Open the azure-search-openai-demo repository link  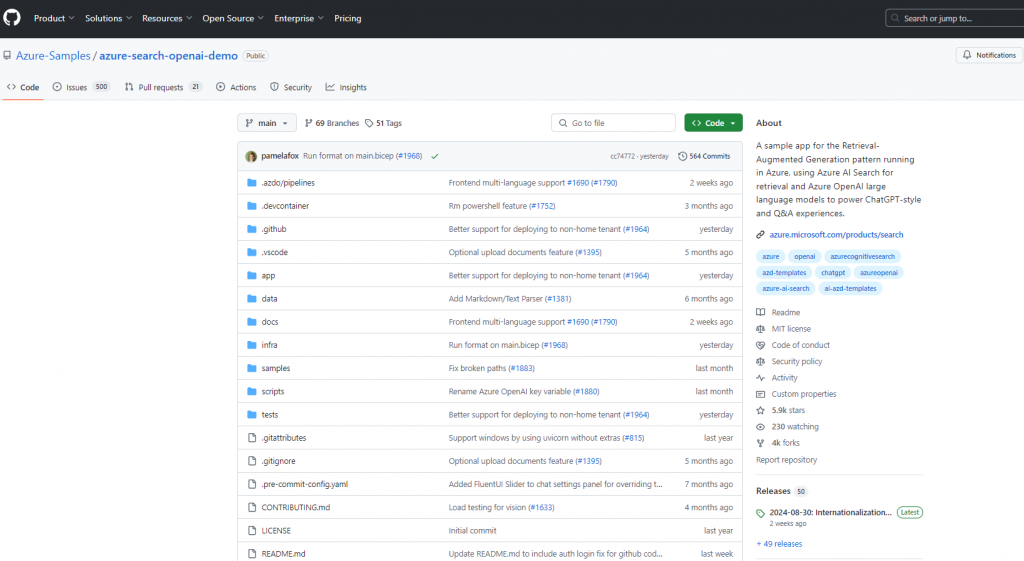pos(168,56)
